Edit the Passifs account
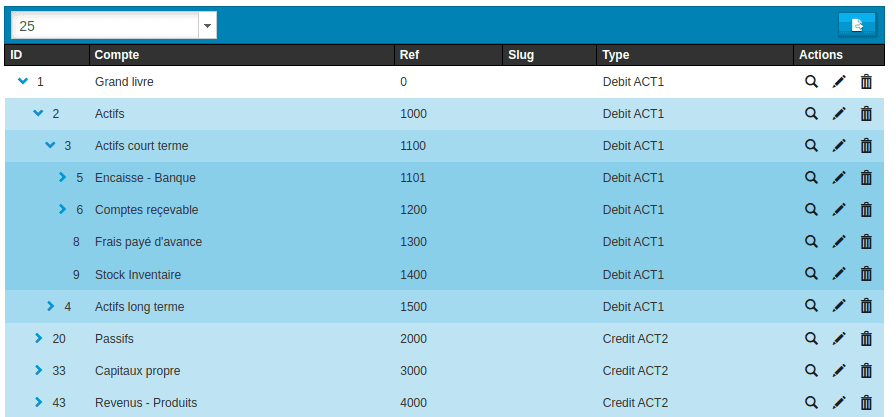896x417 pixels. 839,339
